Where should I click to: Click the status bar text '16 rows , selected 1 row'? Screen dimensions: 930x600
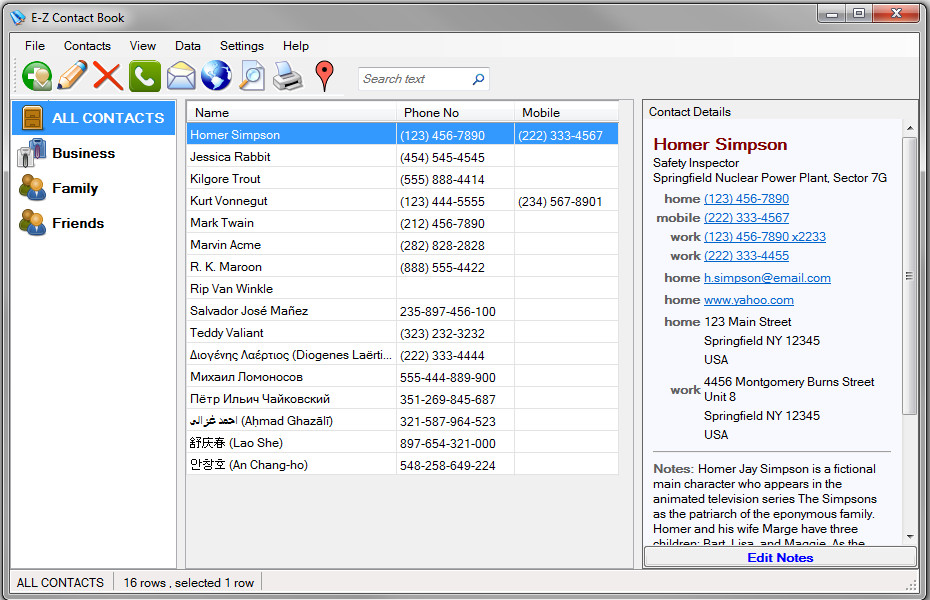click(189, 583)
